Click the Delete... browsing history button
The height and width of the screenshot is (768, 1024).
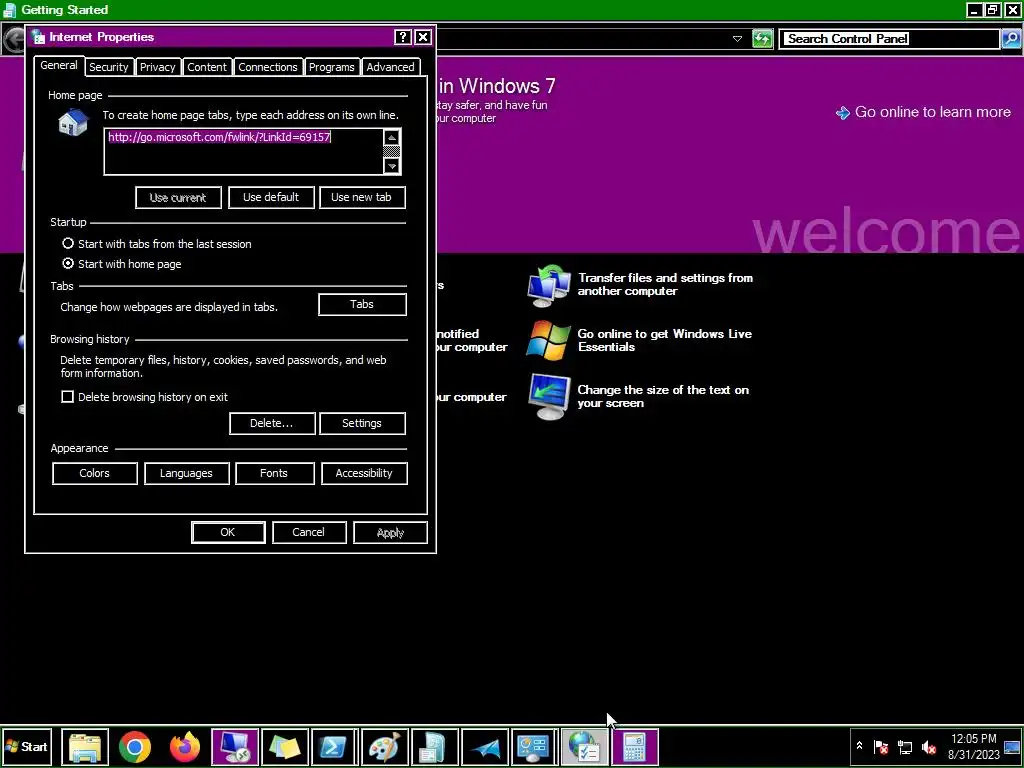click(x=272, y=423)
